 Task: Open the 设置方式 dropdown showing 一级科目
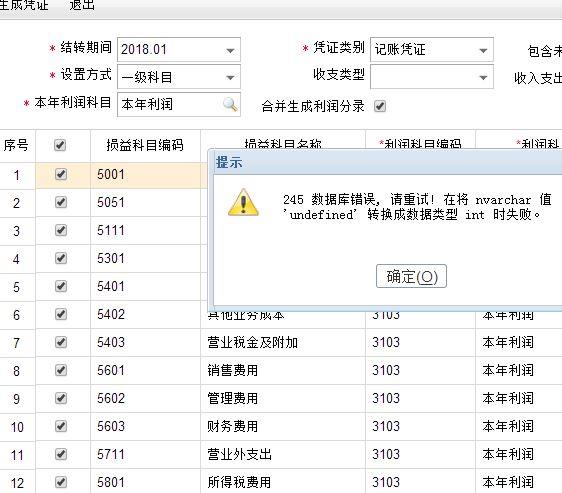[178, 77]
